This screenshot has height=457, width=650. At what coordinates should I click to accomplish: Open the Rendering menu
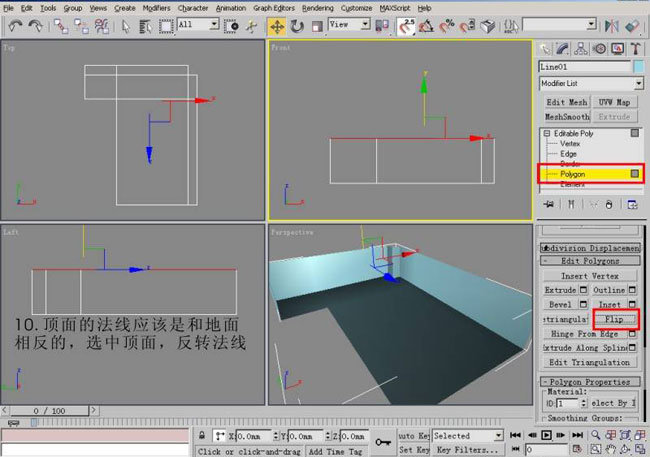pos(317,7)
